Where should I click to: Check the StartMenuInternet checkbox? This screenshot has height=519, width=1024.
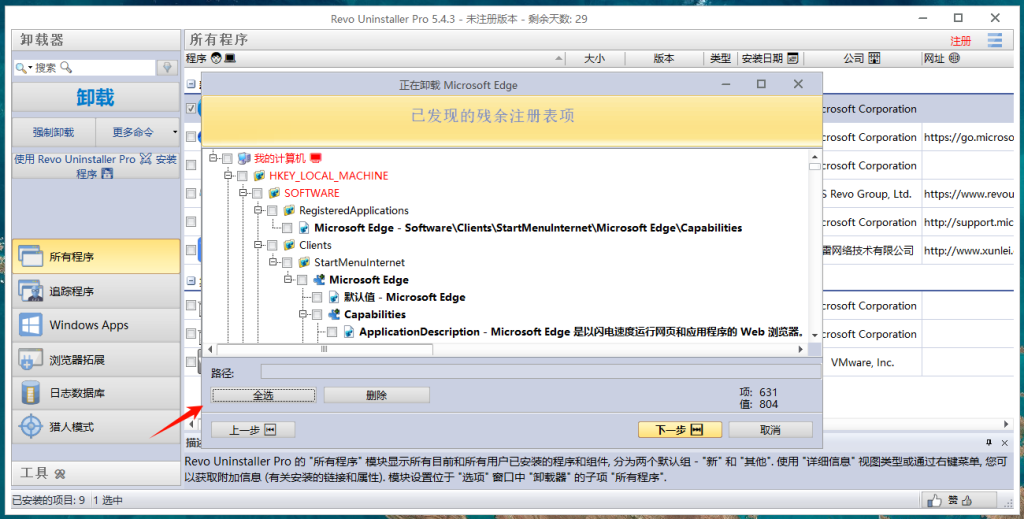click(287, 263)
